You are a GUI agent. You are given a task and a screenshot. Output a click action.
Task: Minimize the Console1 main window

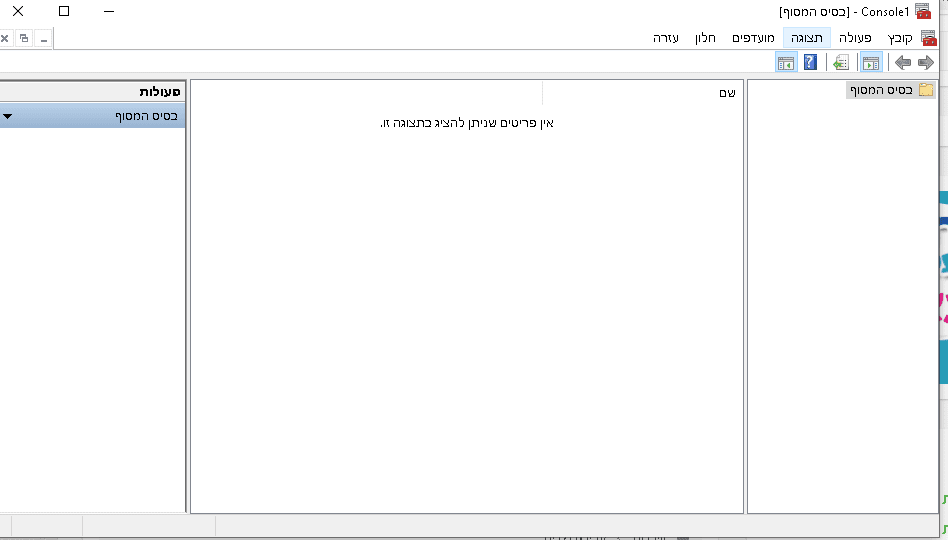[x=109, y=11]
